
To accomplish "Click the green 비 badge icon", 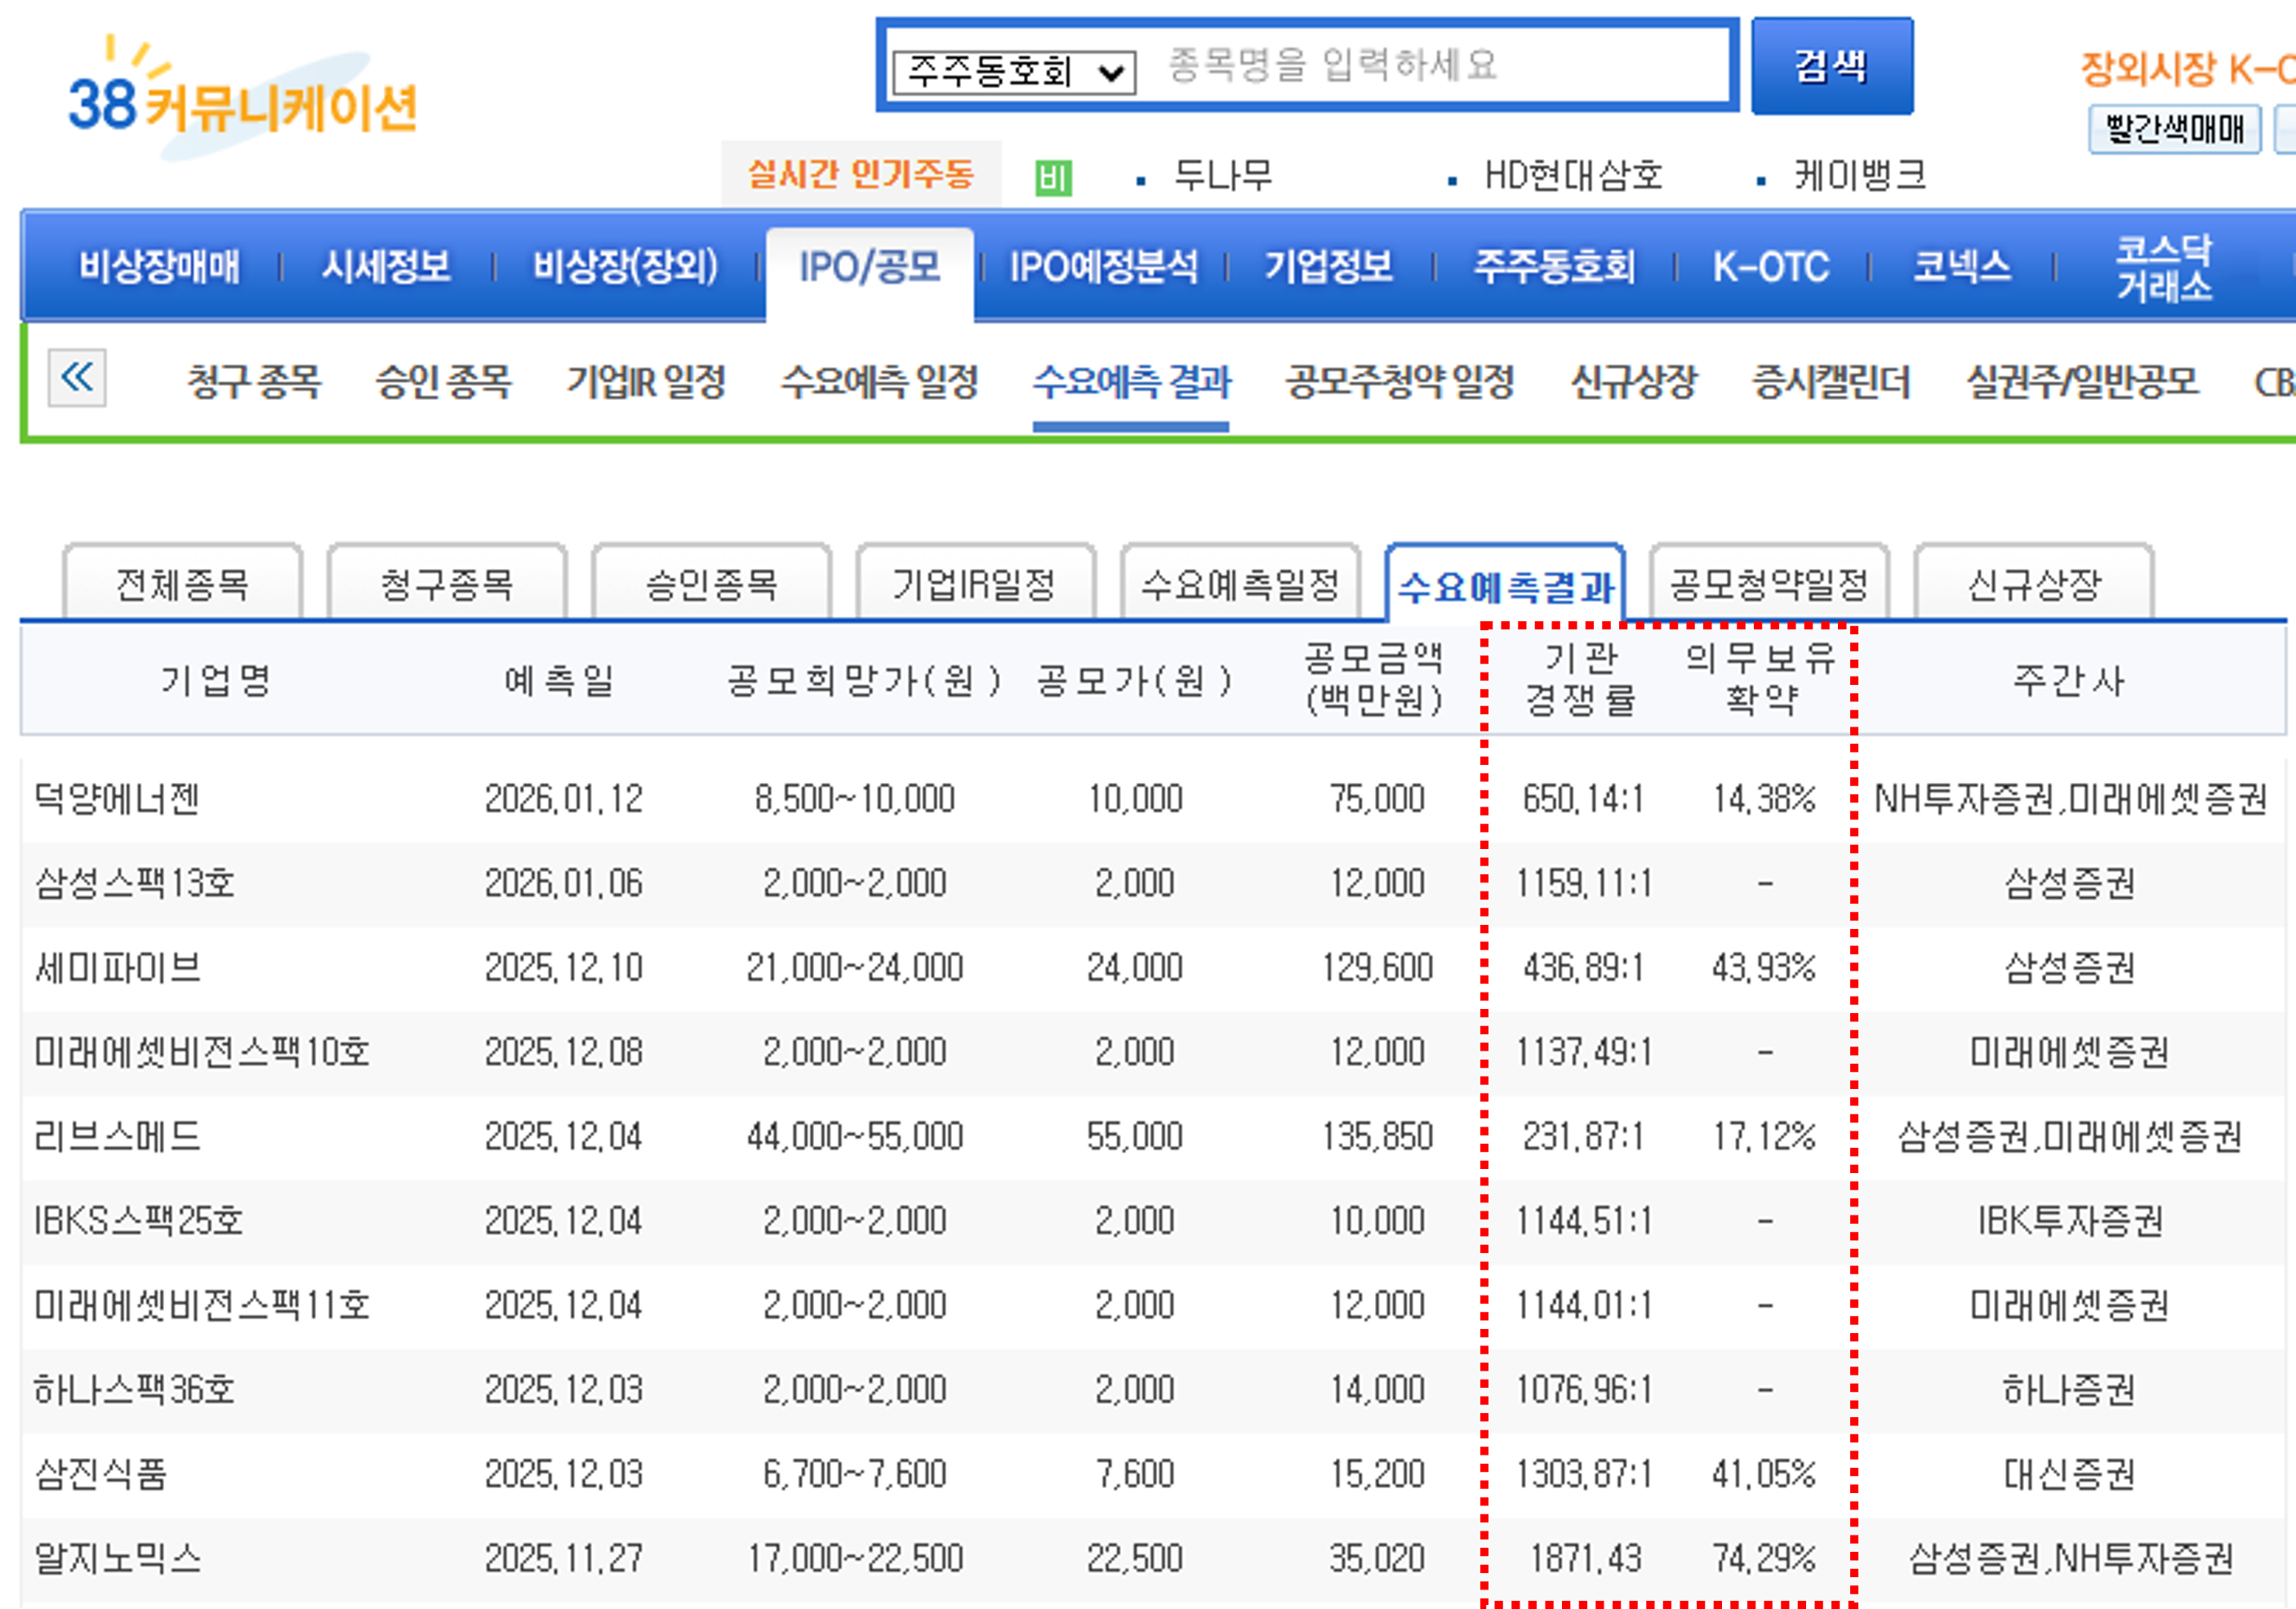I will [1052, 178].
